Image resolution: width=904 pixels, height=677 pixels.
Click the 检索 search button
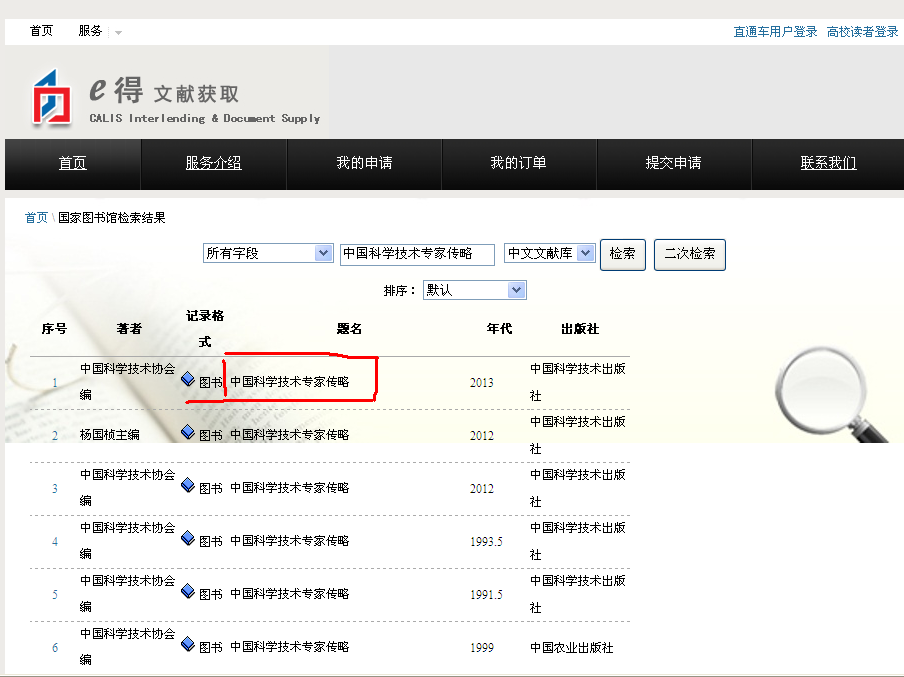[x=623, y=254]
